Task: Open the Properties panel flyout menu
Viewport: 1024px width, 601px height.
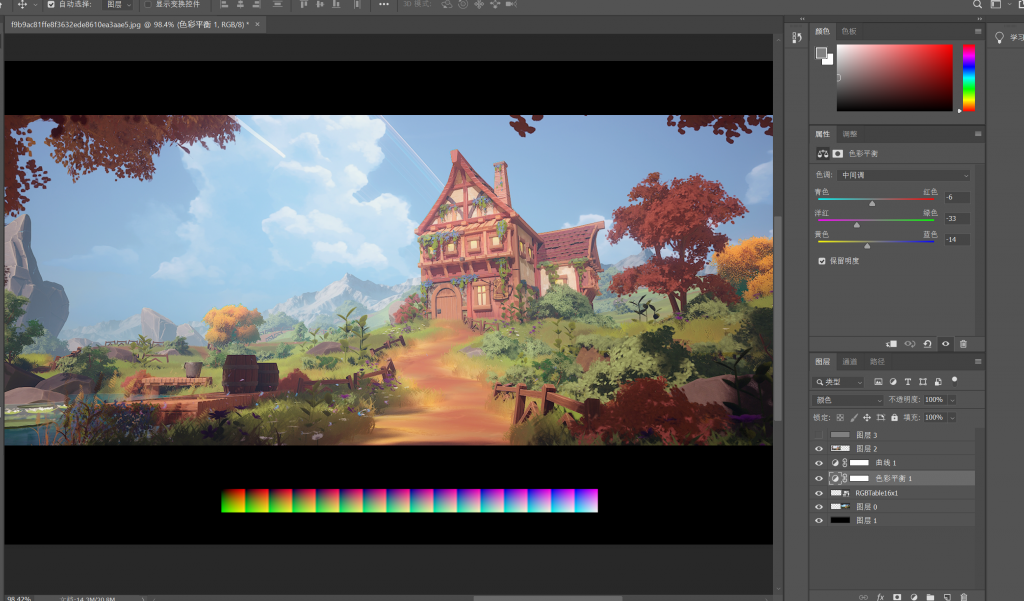Action: (x=978, y=134)
